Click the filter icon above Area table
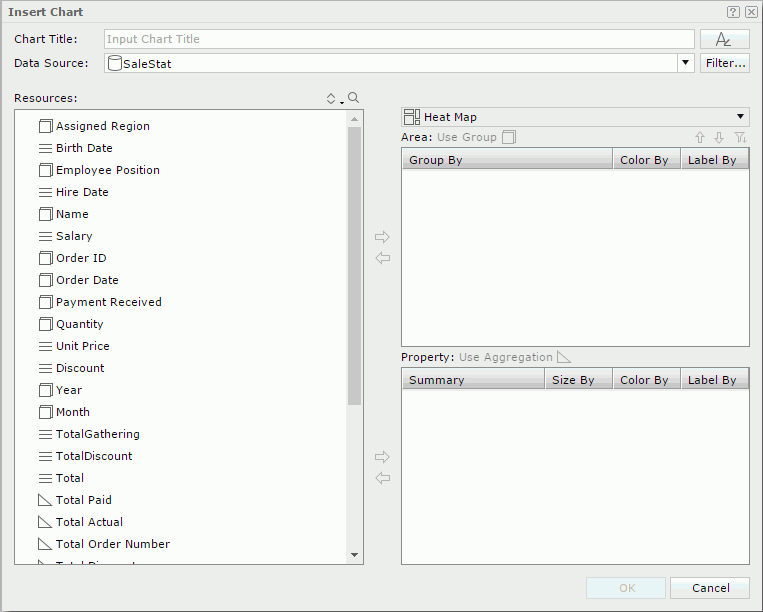The width and height of the screenshot is (763, 612). 739,137
